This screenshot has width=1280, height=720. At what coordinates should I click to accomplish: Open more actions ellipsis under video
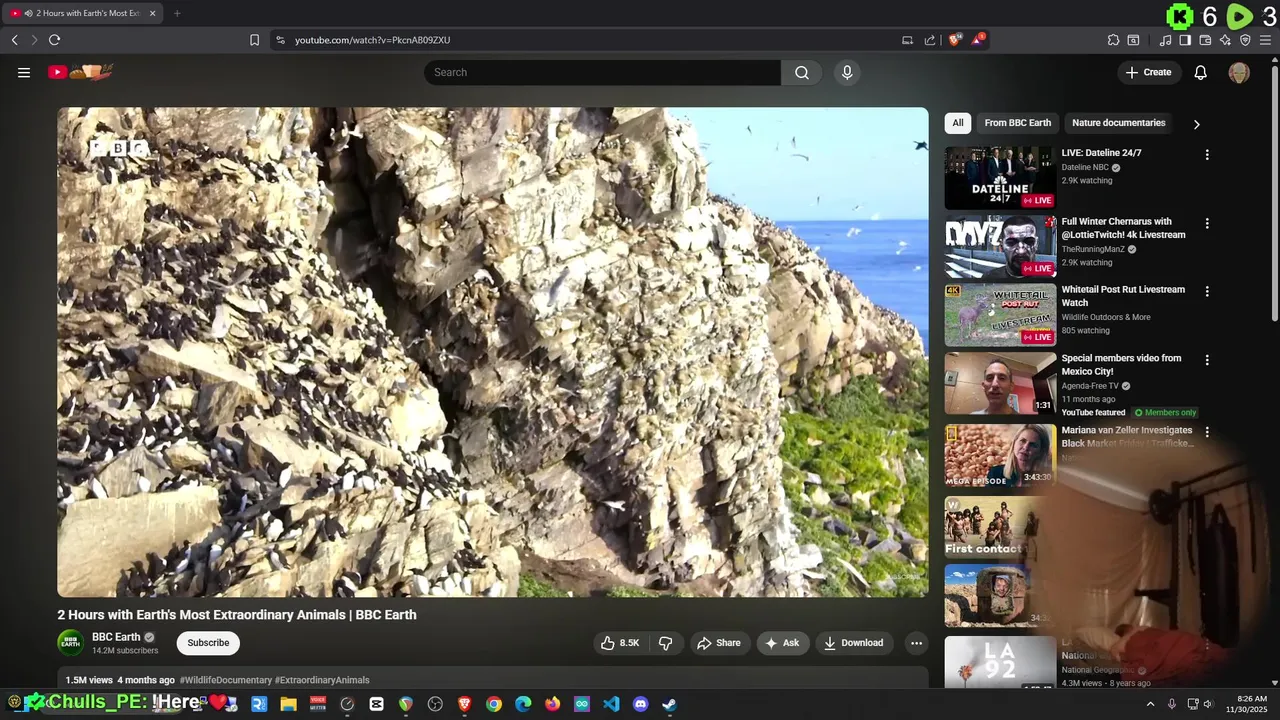point(916,643)
